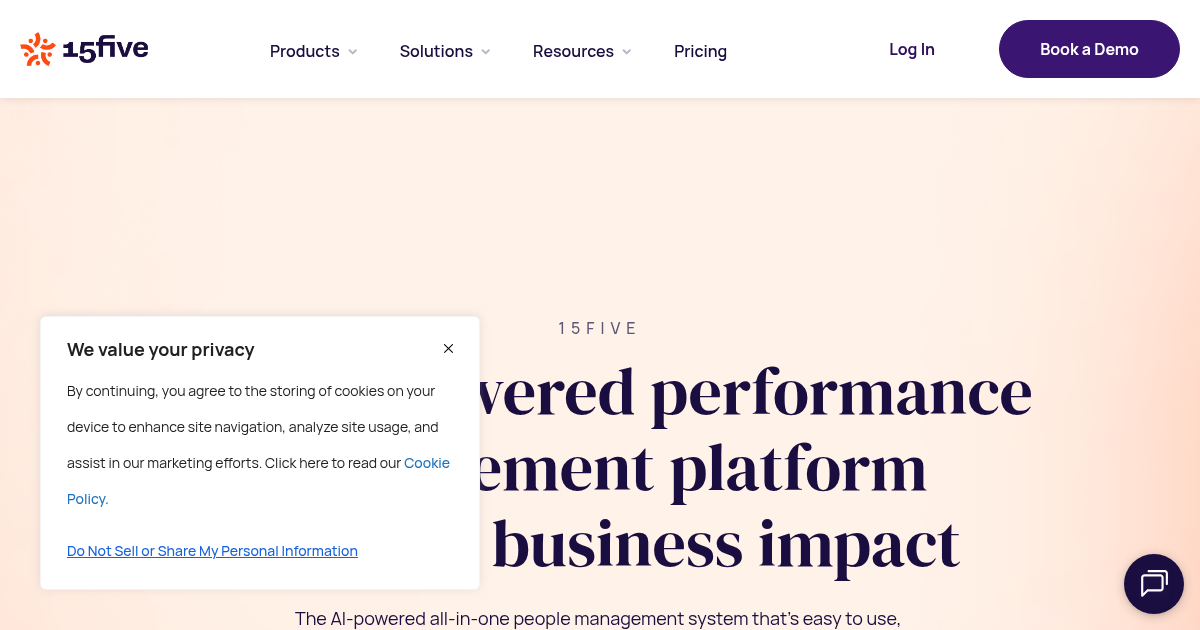This screenshot has height=630, width=1200.
Task: Dismiss the privacy notice with the X icon
Action: coord(448,348)
